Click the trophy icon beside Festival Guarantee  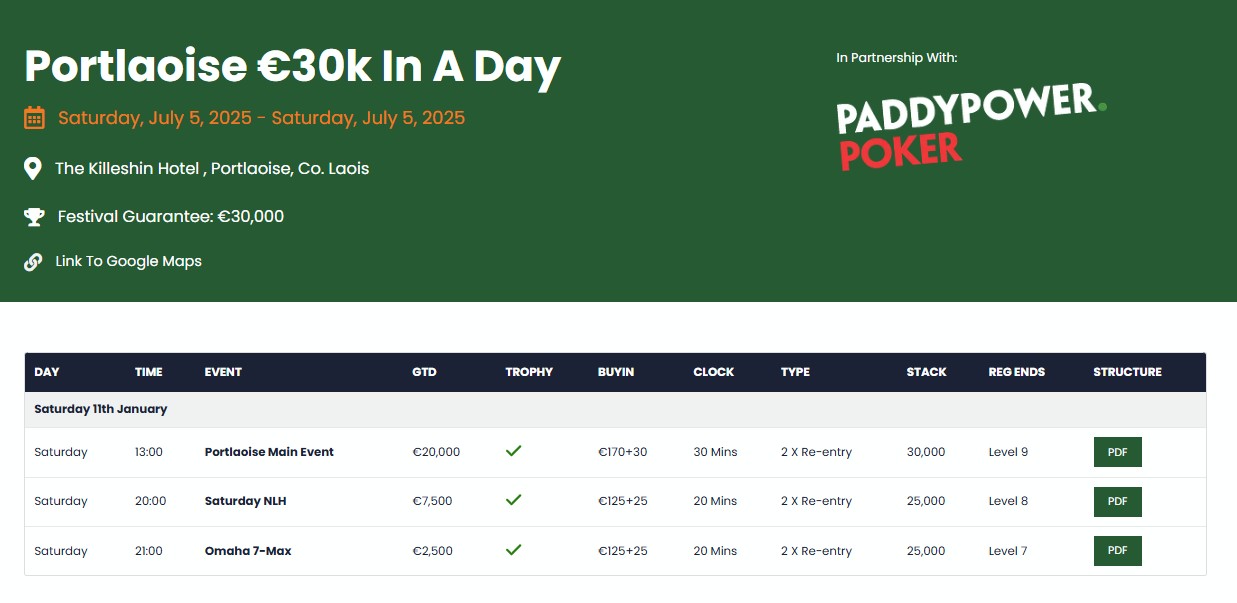click(34, 216)
